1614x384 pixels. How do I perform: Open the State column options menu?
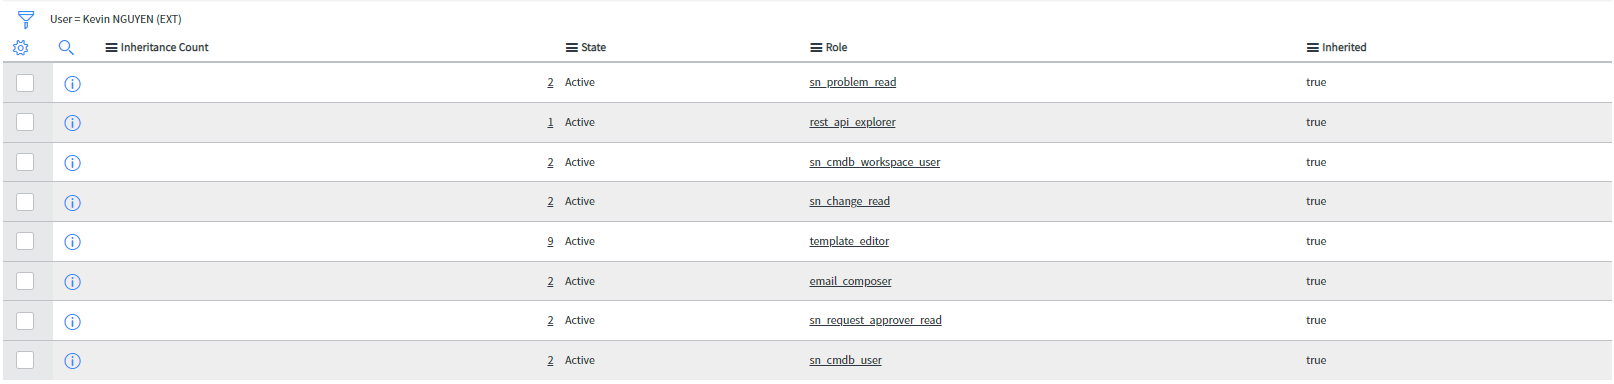[x=572, y=47]
